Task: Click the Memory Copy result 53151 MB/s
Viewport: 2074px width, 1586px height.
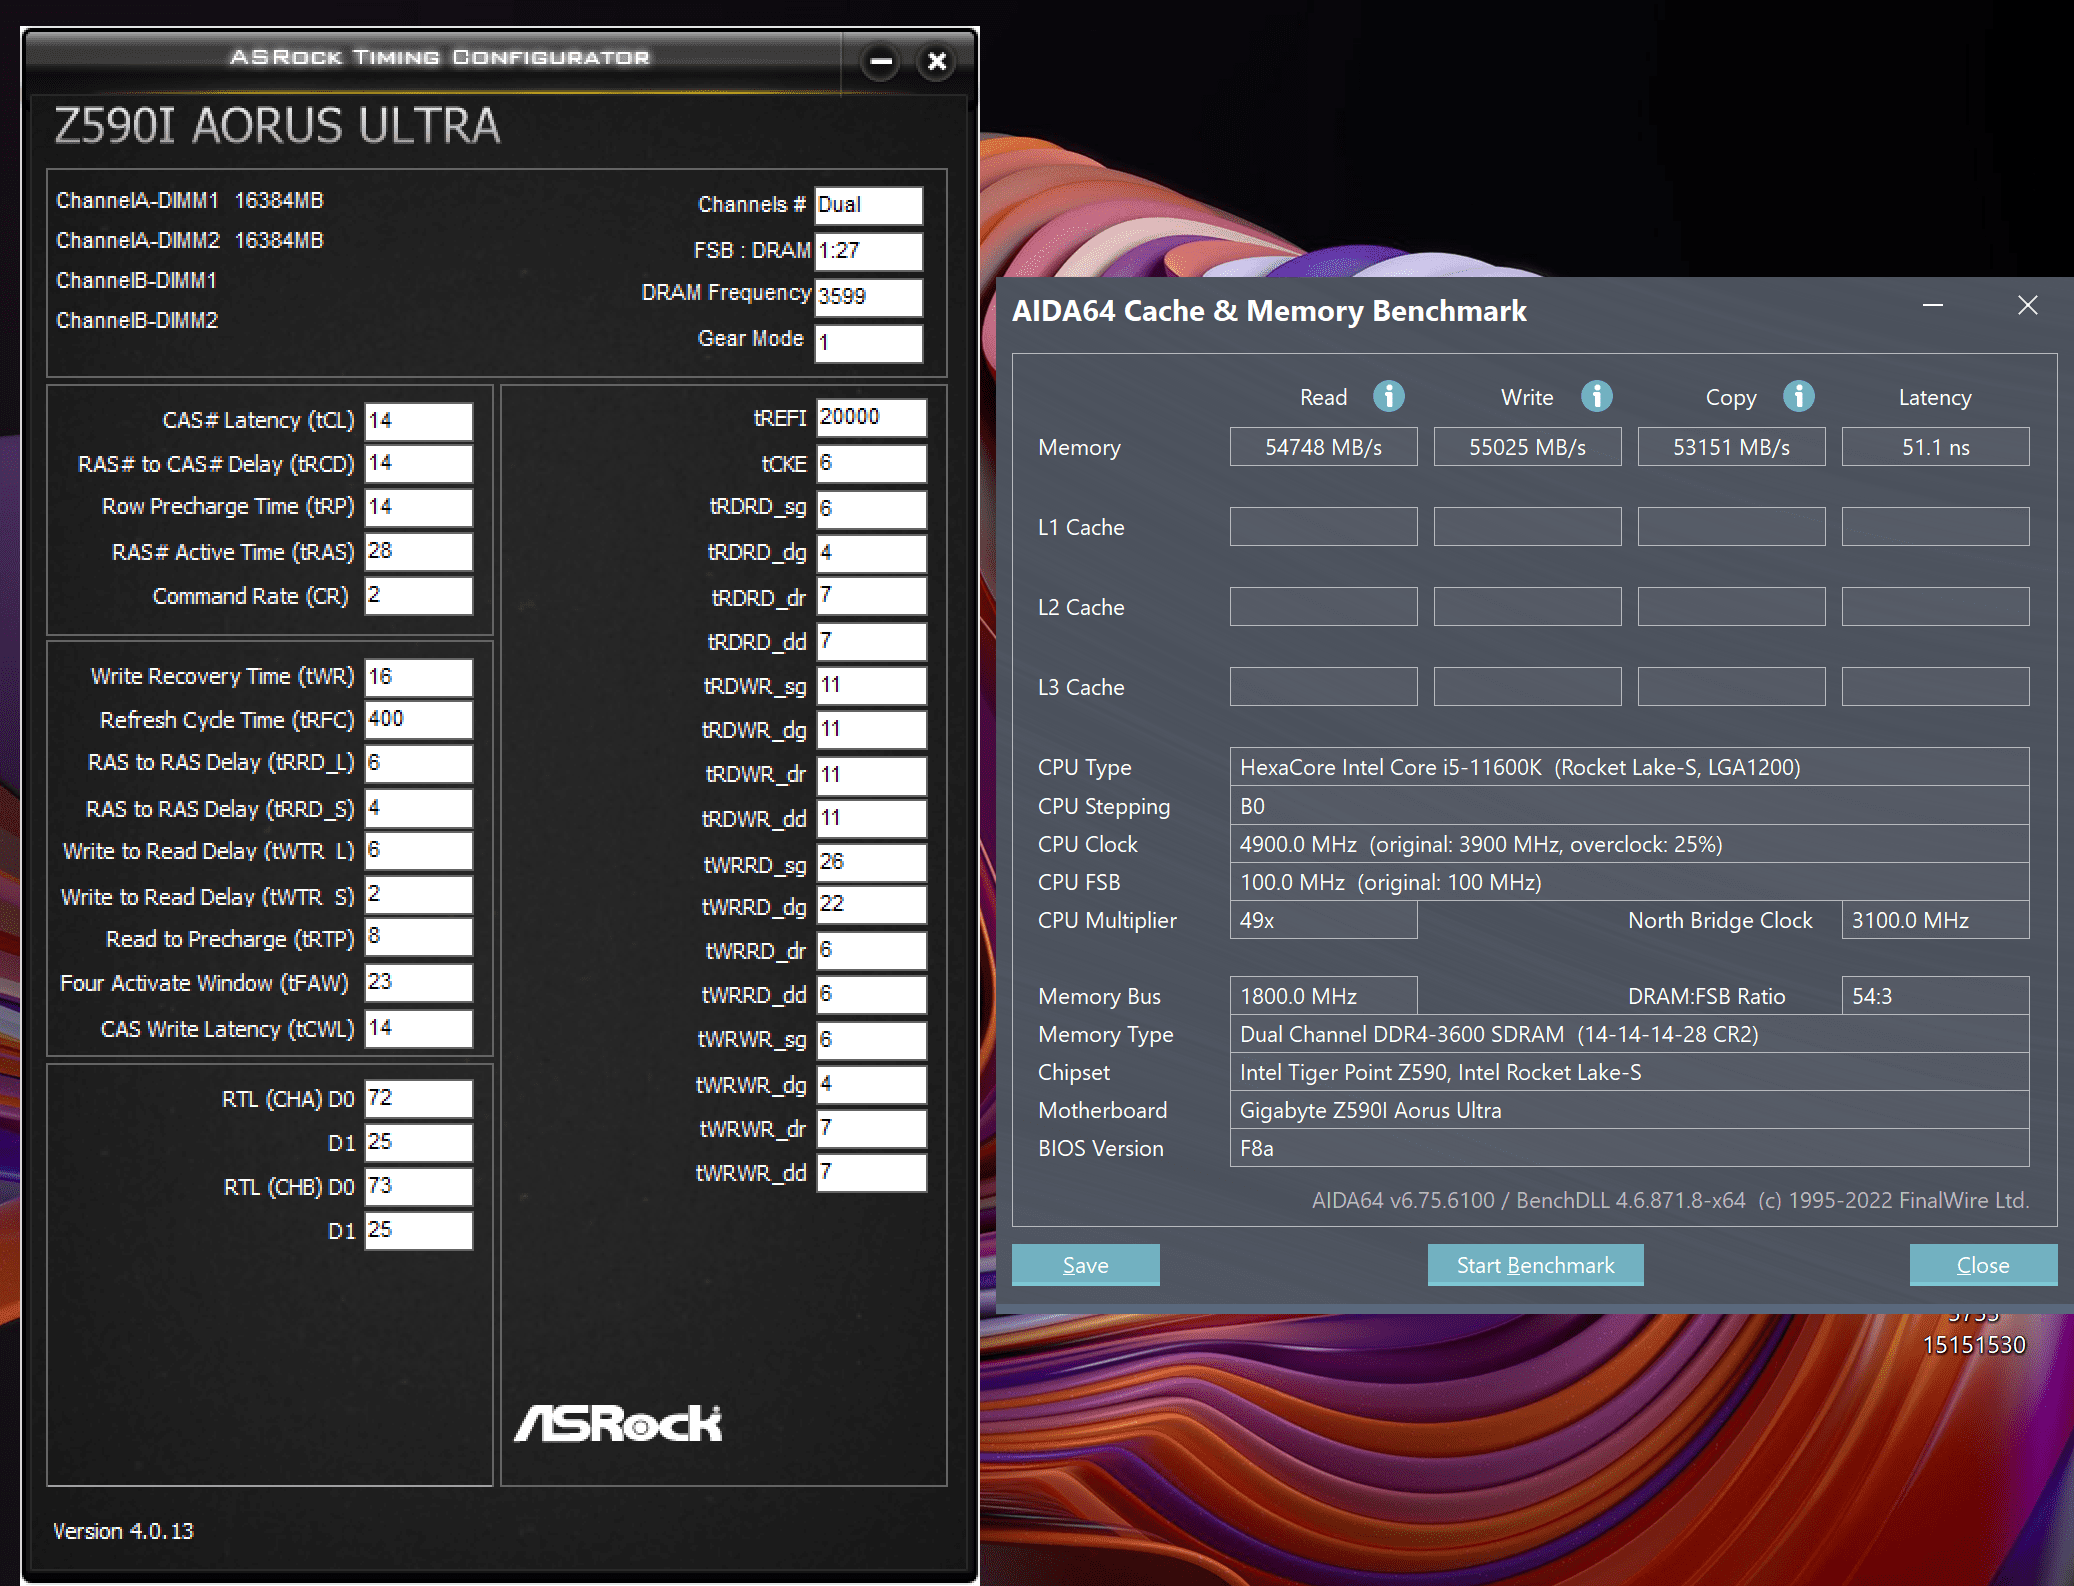Action: pyautogui.click(x=1731, y=447)
